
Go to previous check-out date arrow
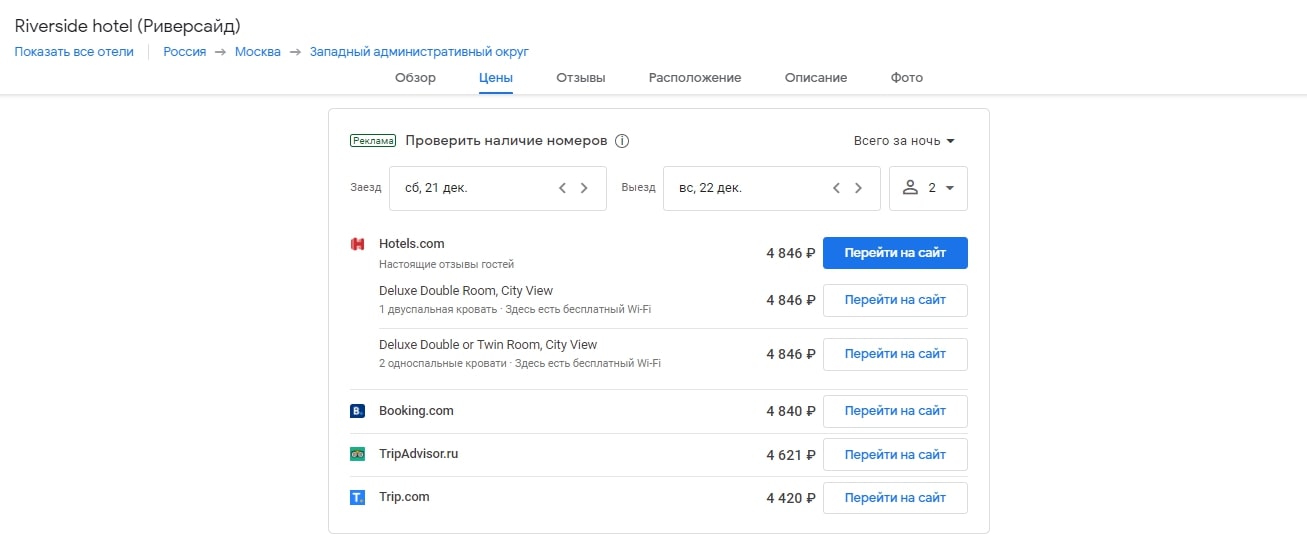(x=836, y=188)
